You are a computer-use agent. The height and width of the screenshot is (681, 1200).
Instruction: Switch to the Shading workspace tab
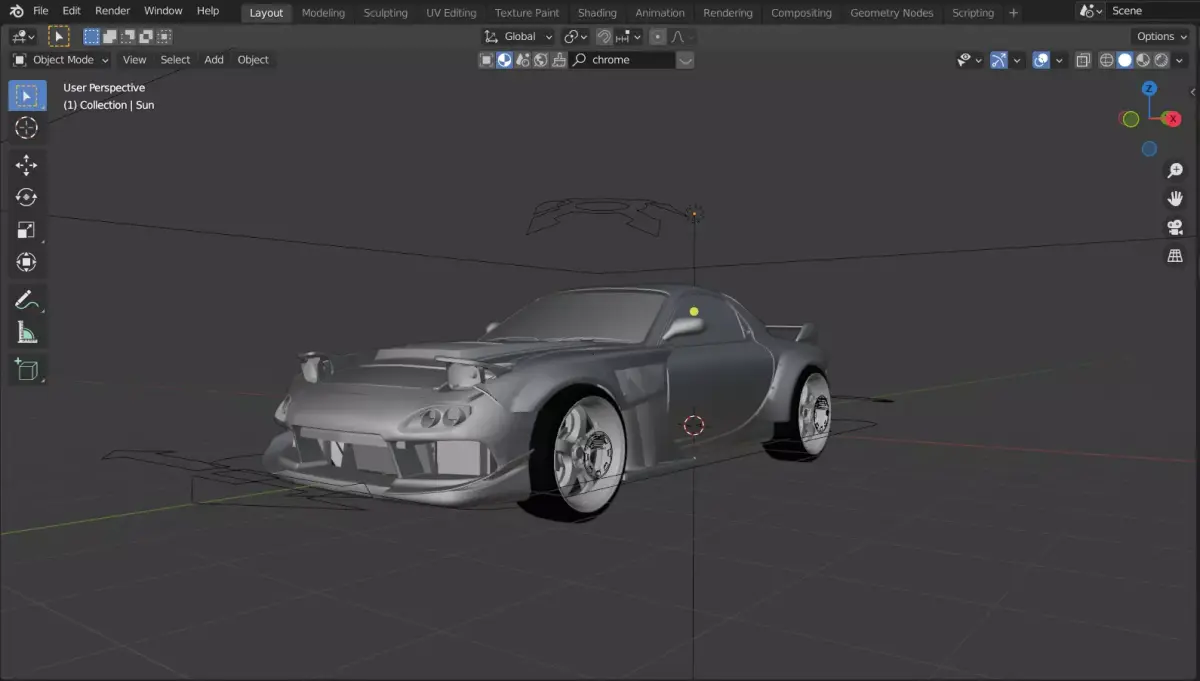pyautogui.click(x=597, y=13)
